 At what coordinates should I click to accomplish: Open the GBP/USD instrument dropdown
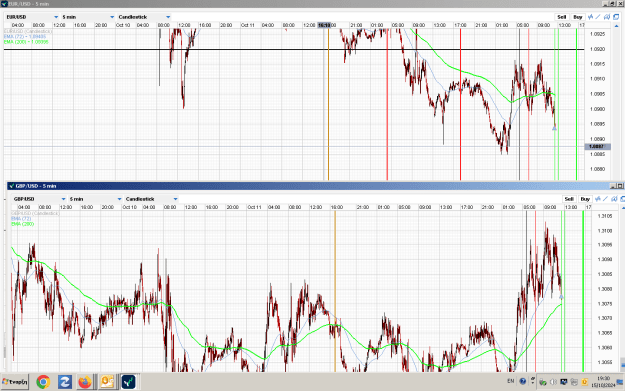pos(39,199)
